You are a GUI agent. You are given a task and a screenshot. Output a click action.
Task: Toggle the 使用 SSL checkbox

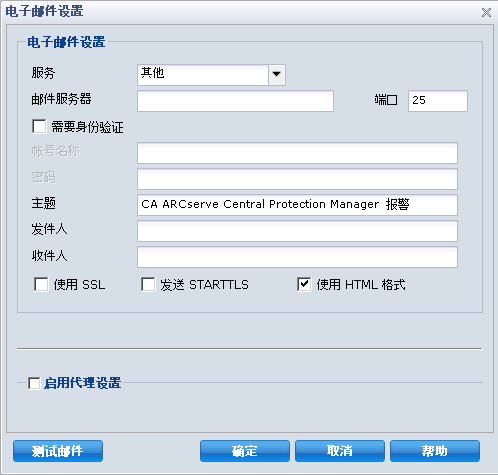[41, 285]
